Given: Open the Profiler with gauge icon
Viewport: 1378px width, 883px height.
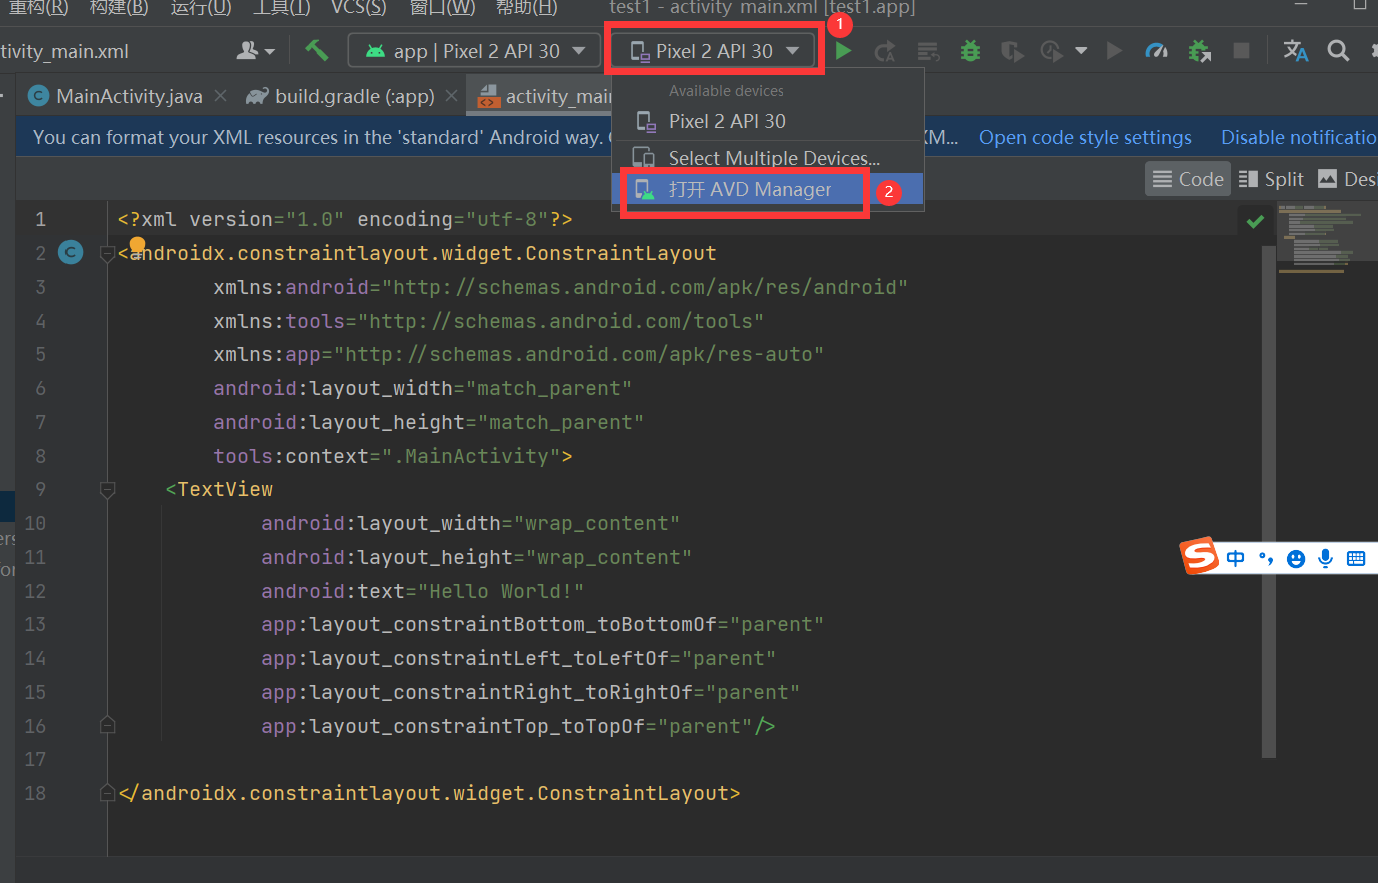Looking at the screenshot, I should click(x=1156, y=50).
